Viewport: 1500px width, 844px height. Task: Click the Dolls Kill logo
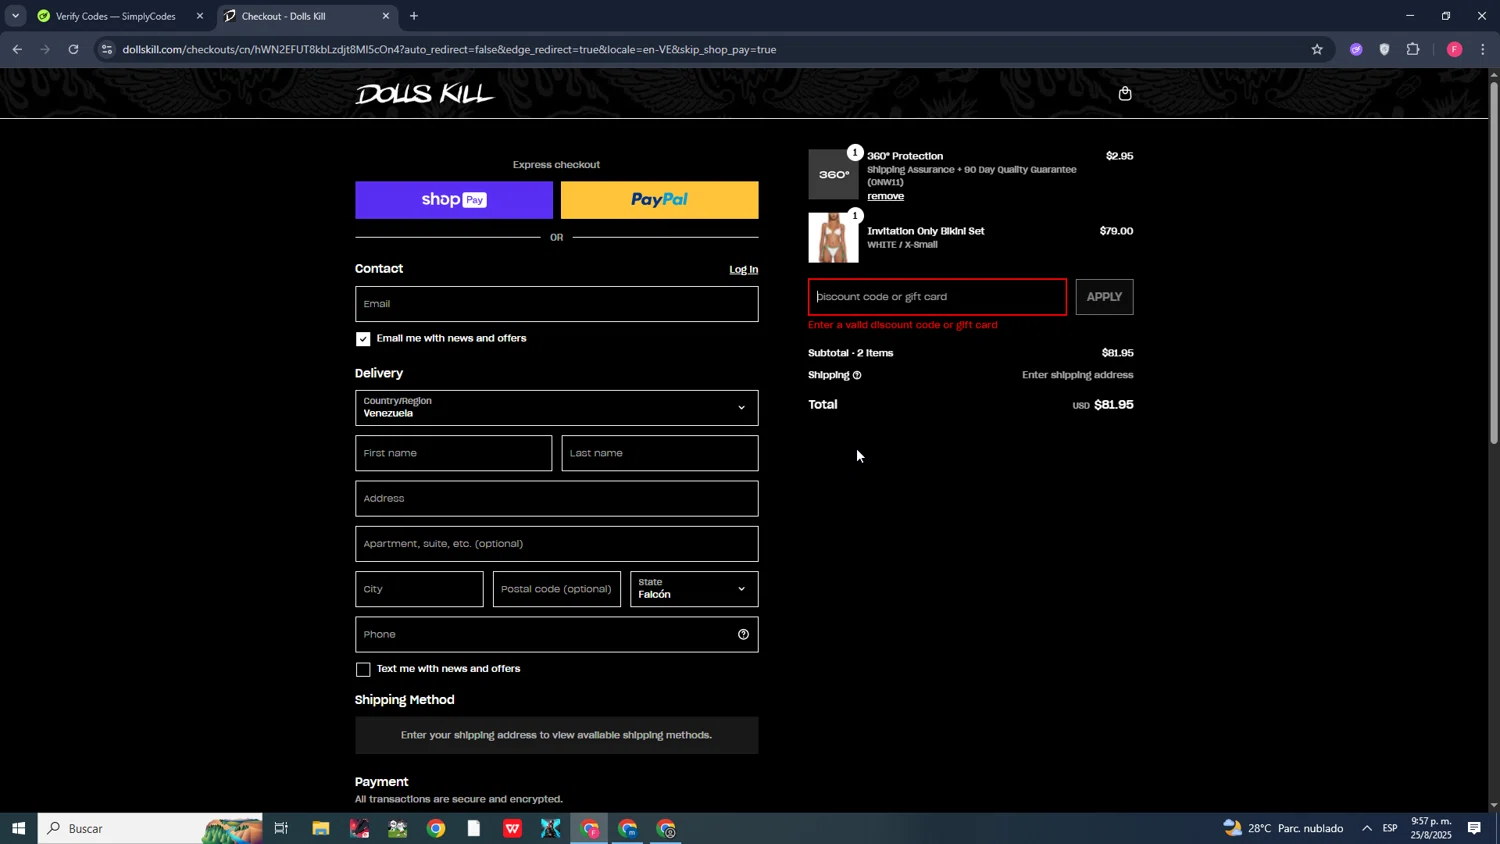point(425,94)
